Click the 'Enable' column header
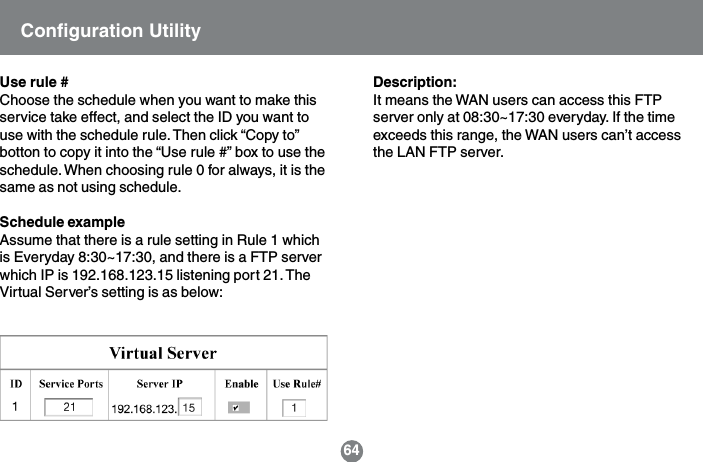The image size is (703, 462). click(x=242, y=384)
